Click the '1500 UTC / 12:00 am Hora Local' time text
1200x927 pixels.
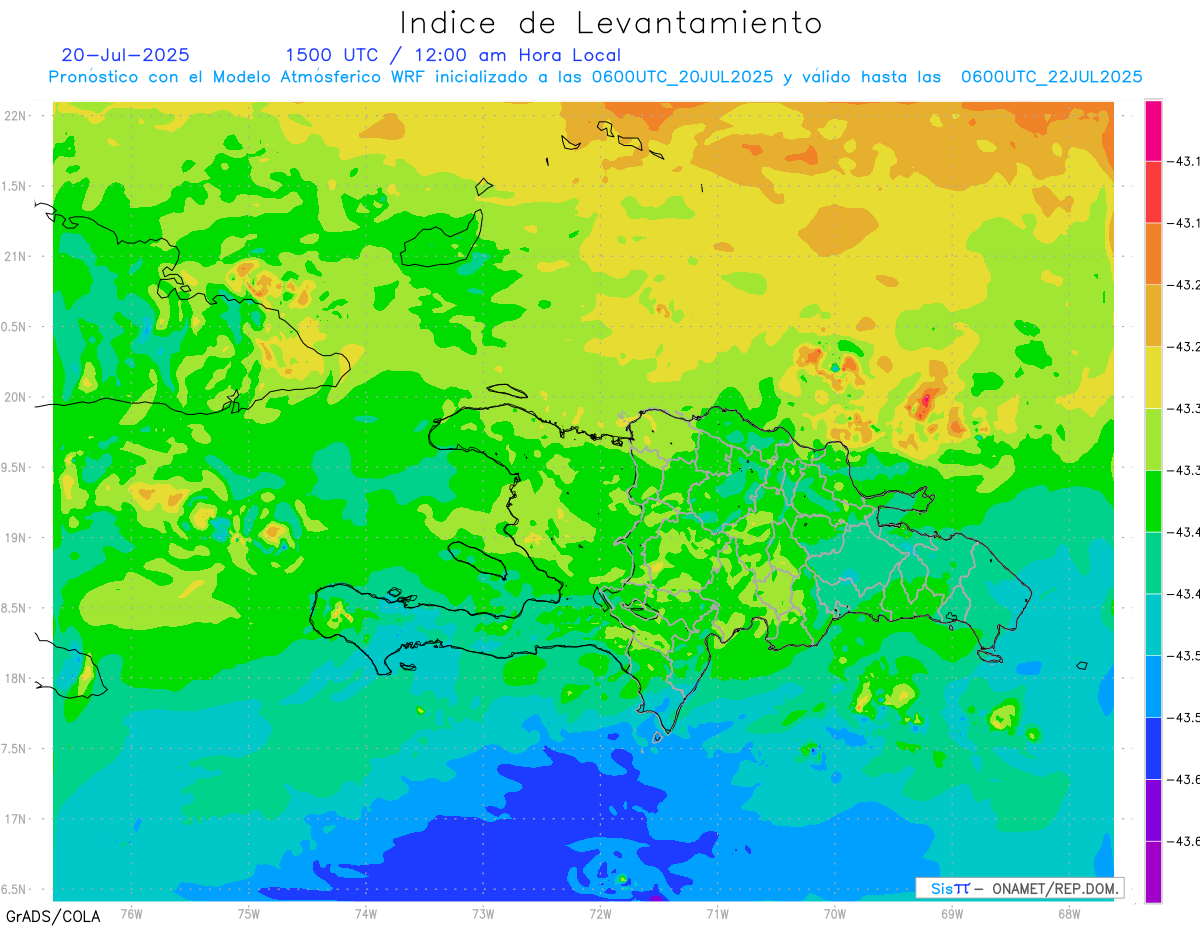pos(453,55)
